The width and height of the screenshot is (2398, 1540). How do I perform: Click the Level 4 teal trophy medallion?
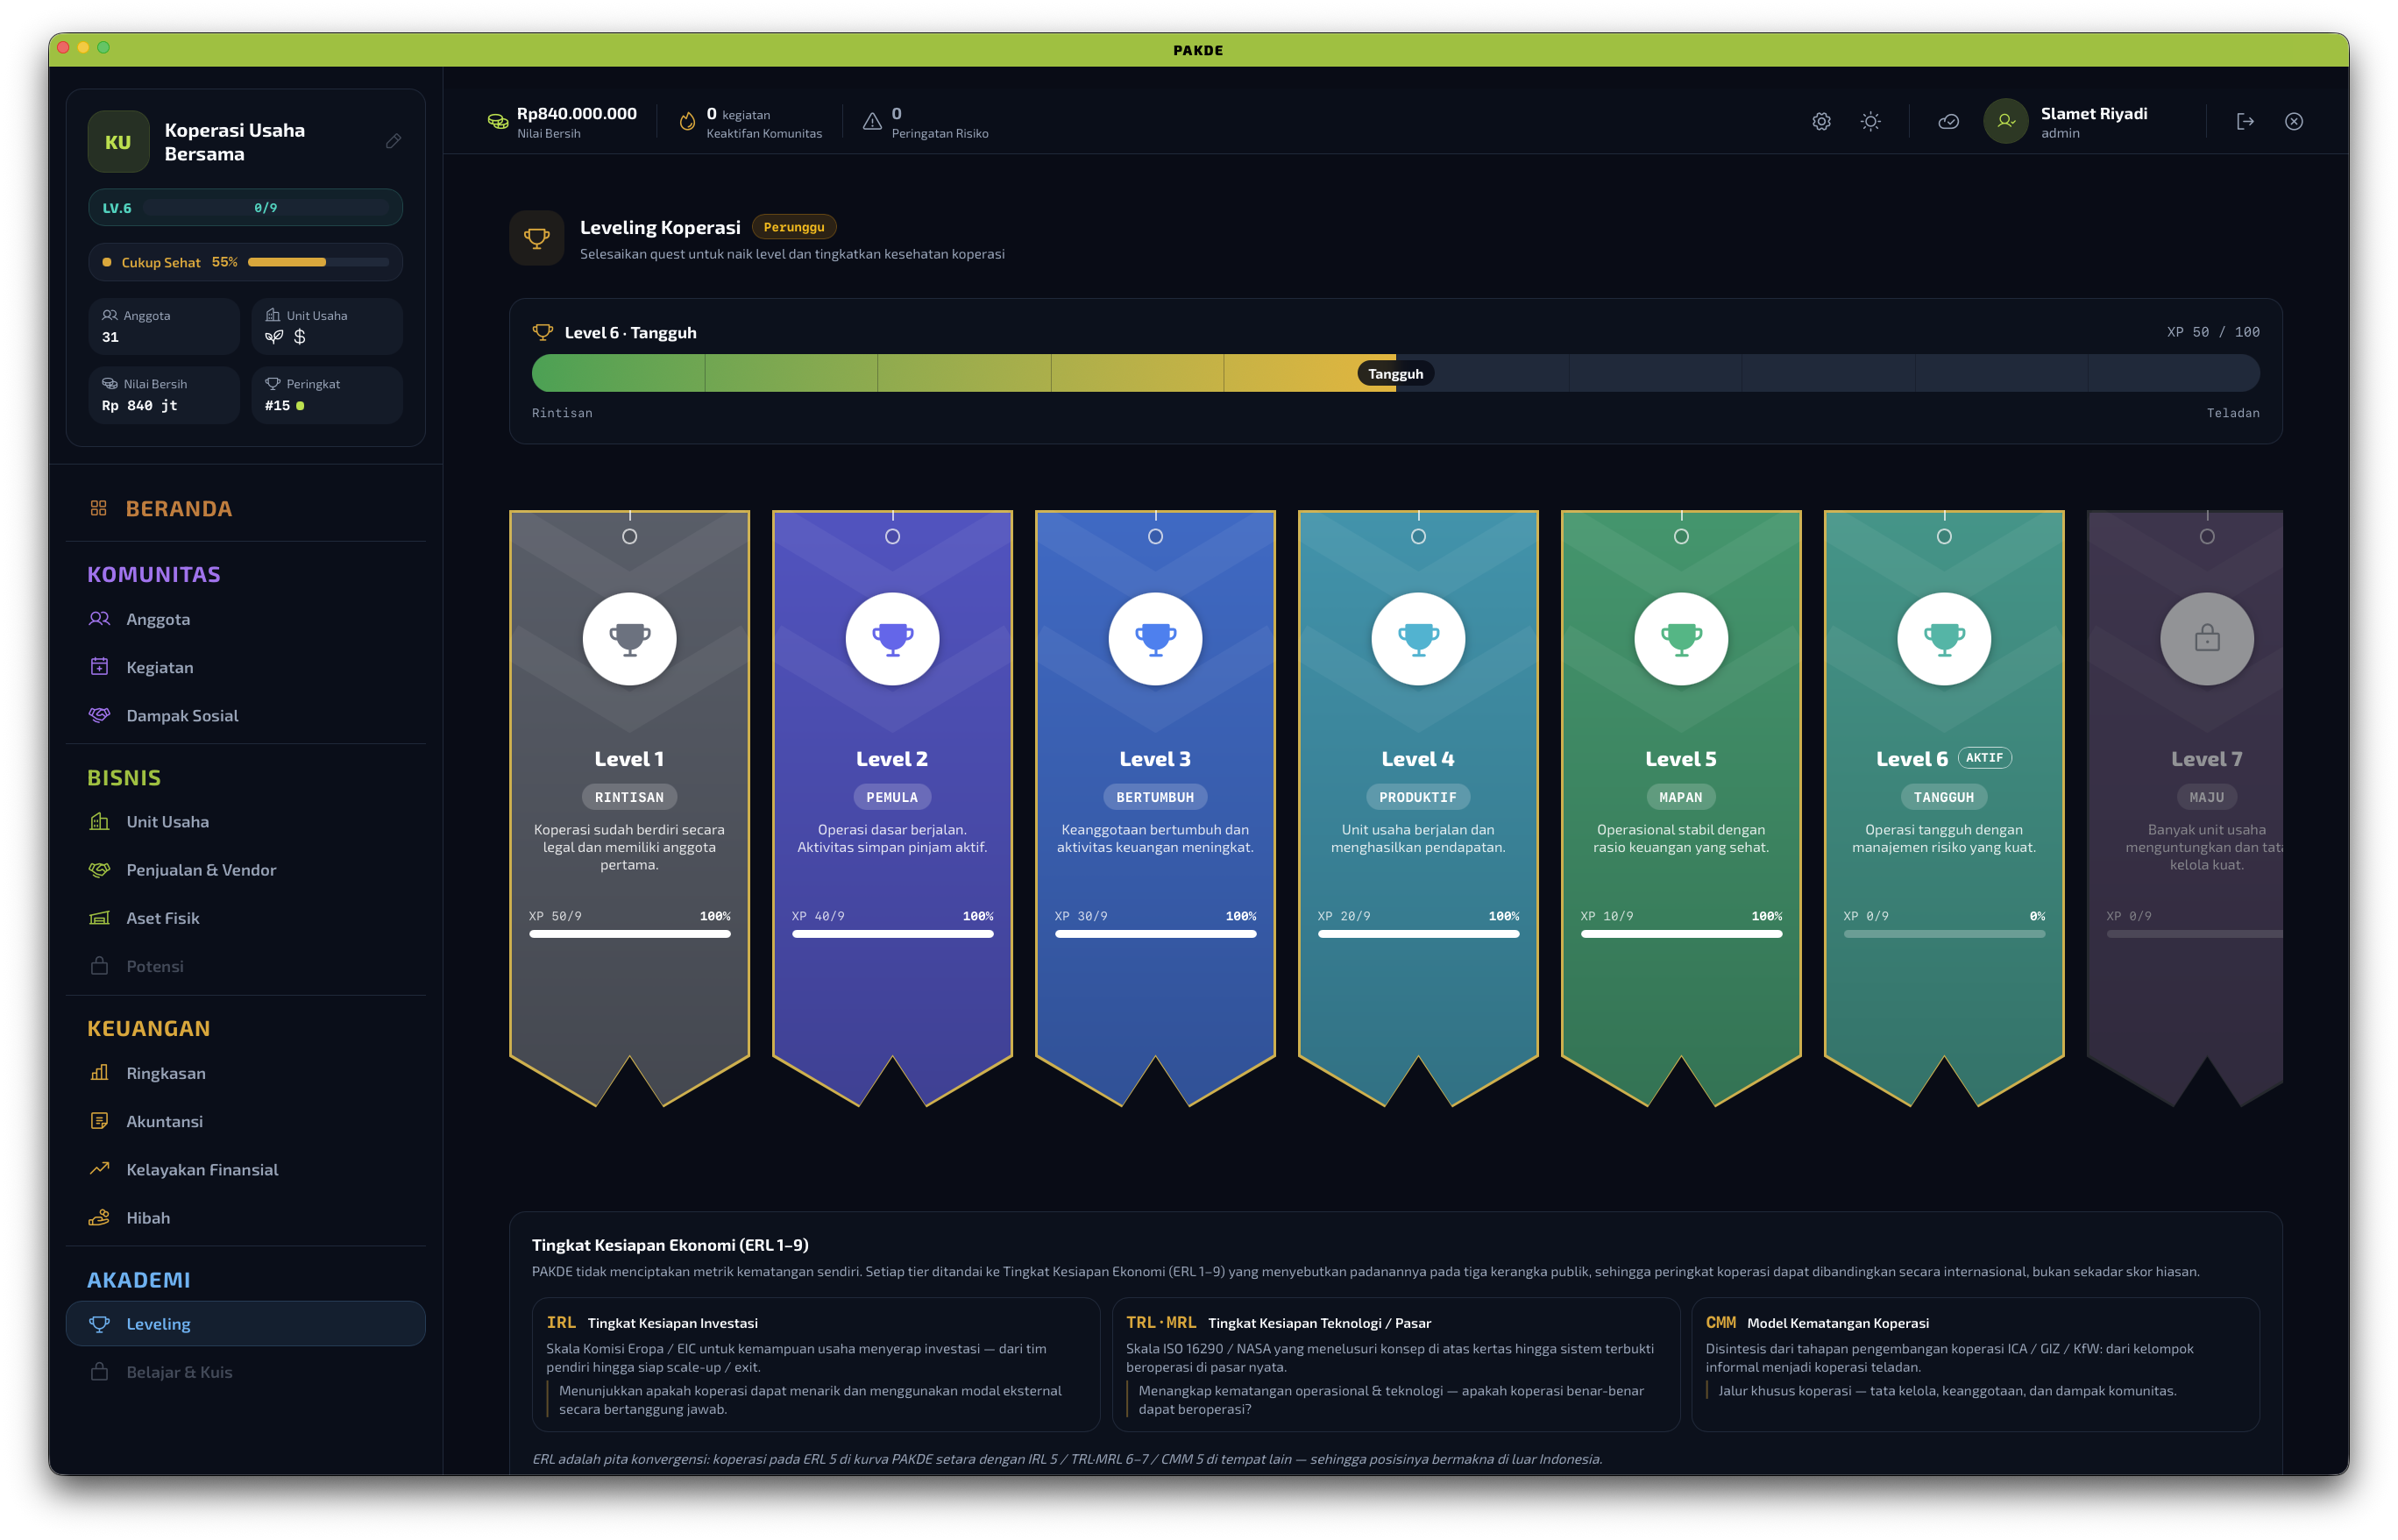click(1418, 638)
